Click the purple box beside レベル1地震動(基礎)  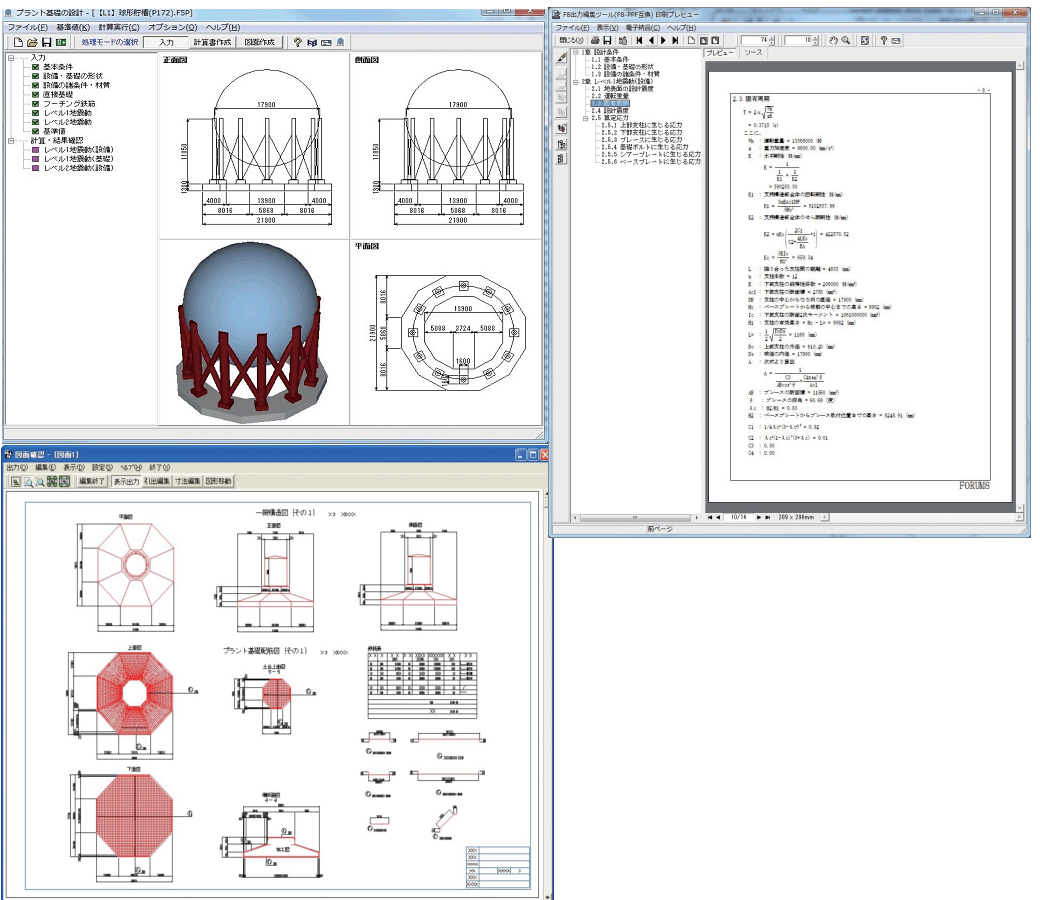point(36,159)
